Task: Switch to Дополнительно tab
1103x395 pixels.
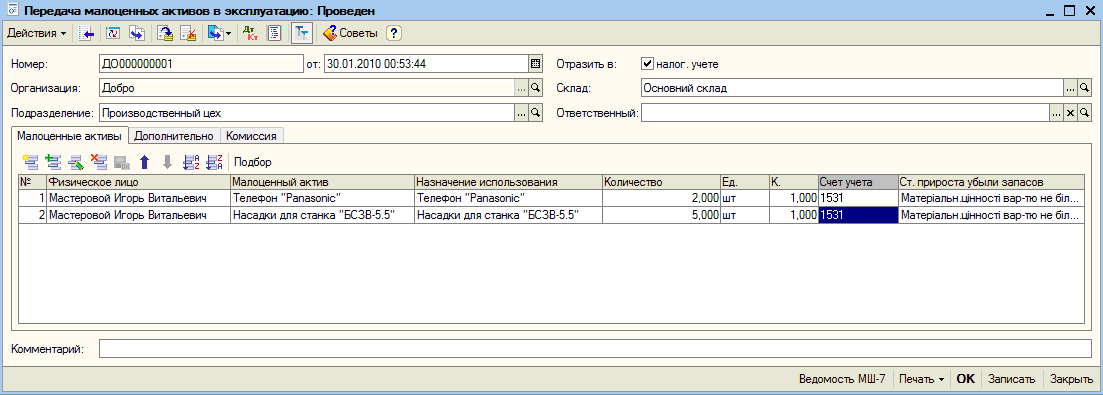Action: pos(174,136)
